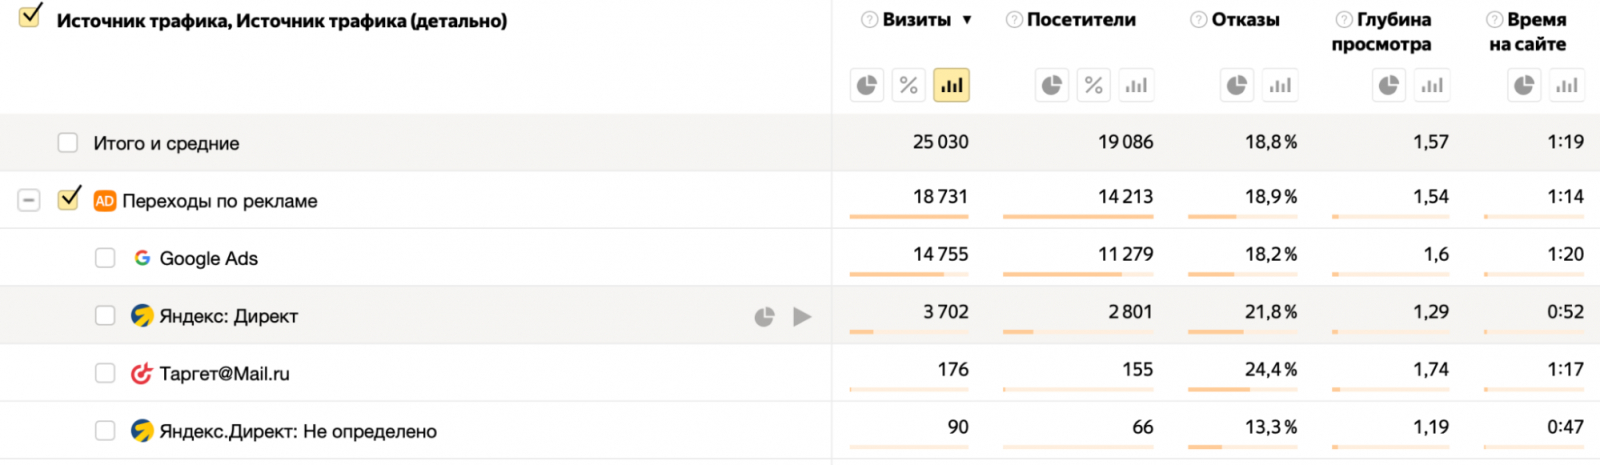1600x465 pixels.
Task: Click highlighted bar chart icon under Визиты
Action: point(951,86)
